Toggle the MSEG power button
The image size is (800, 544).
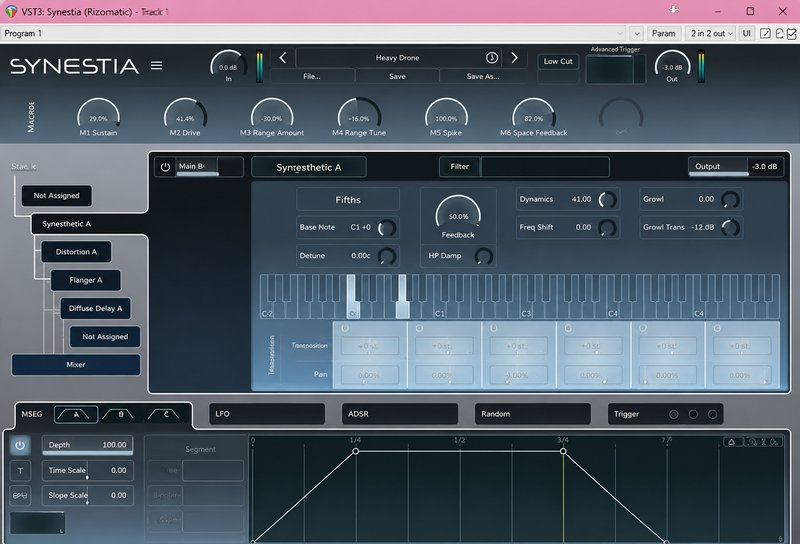point(20,445)
